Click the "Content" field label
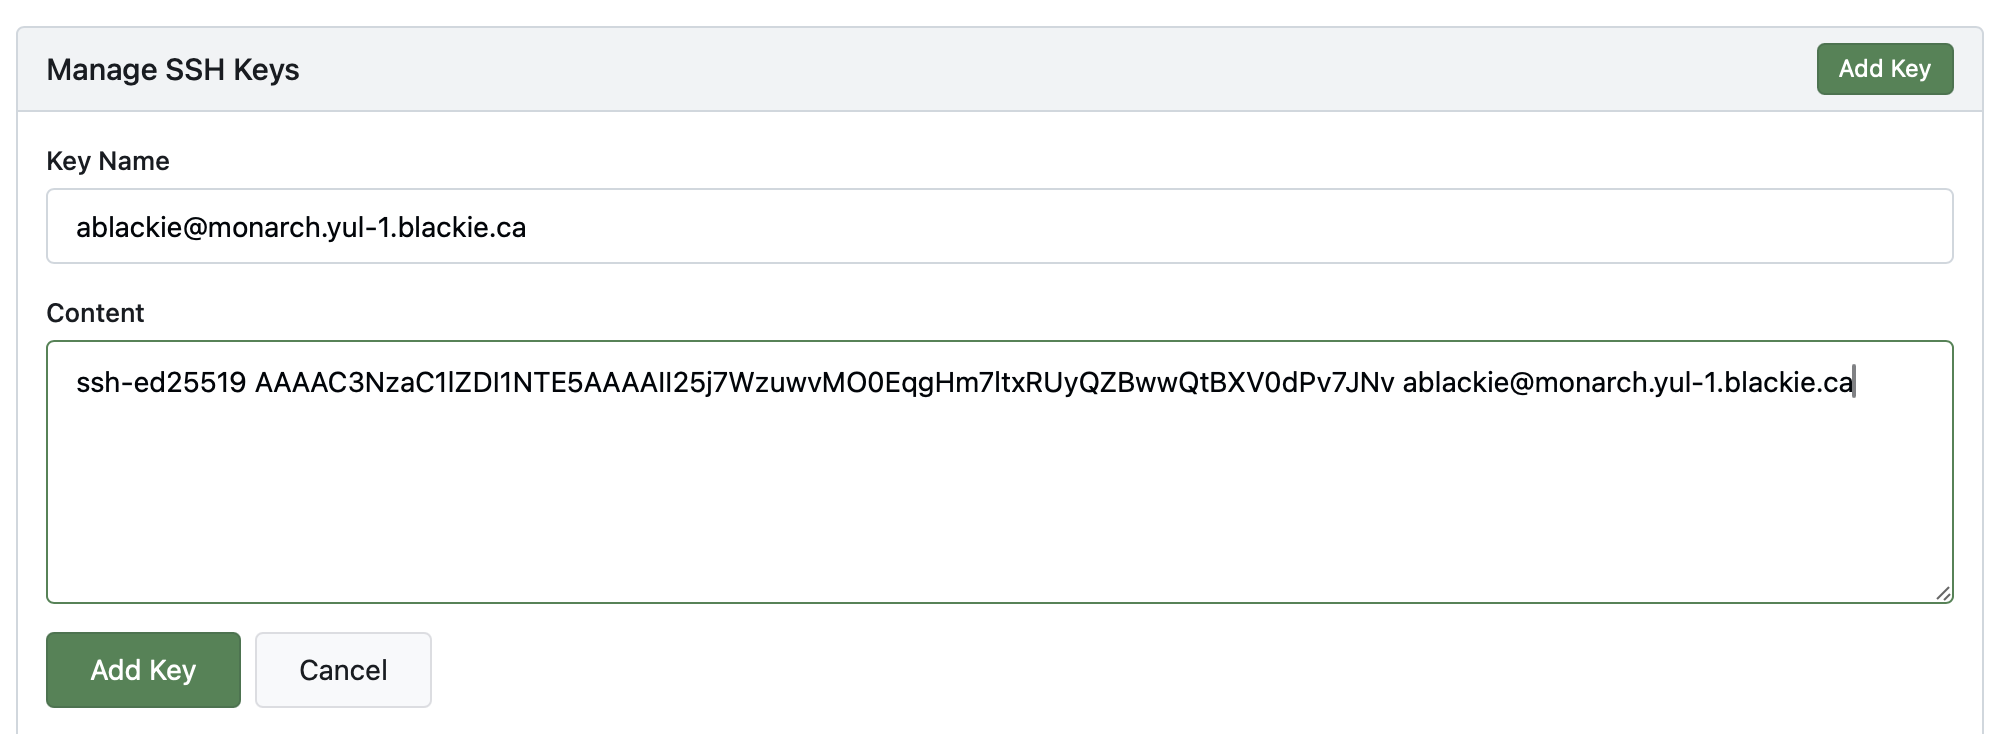 (95, 313)
